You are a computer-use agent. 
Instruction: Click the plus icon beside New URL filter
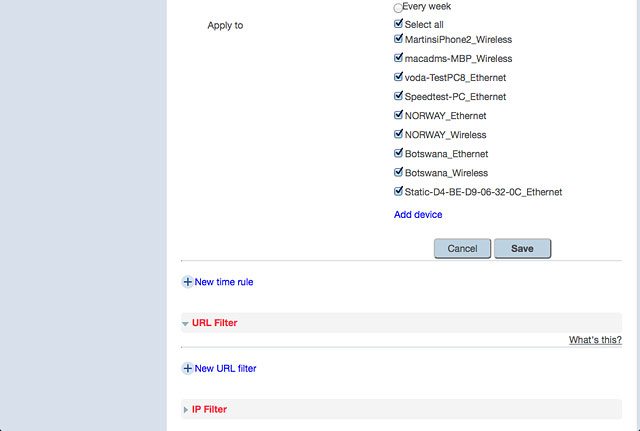187,369
